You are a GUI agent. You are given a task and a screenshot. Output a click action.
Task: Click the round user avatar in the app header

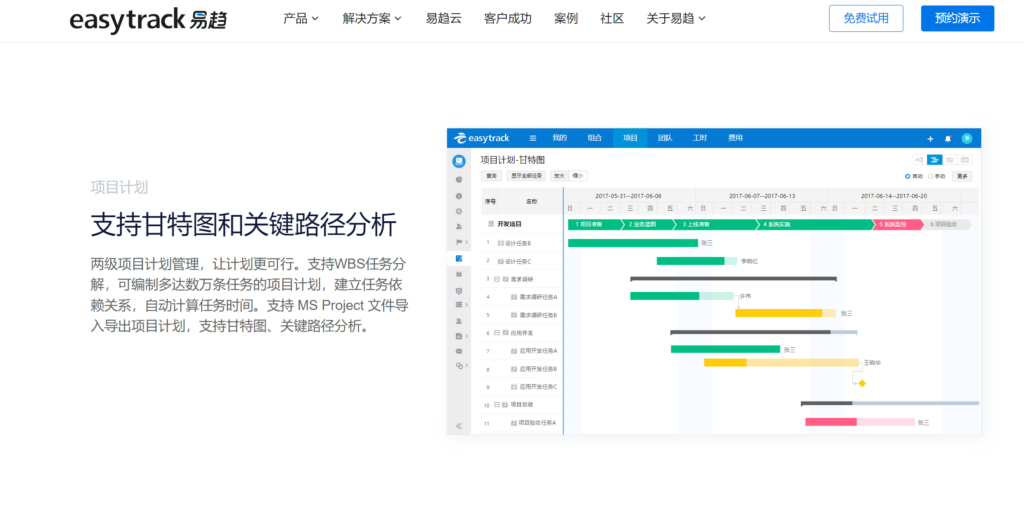click(967, 138)
